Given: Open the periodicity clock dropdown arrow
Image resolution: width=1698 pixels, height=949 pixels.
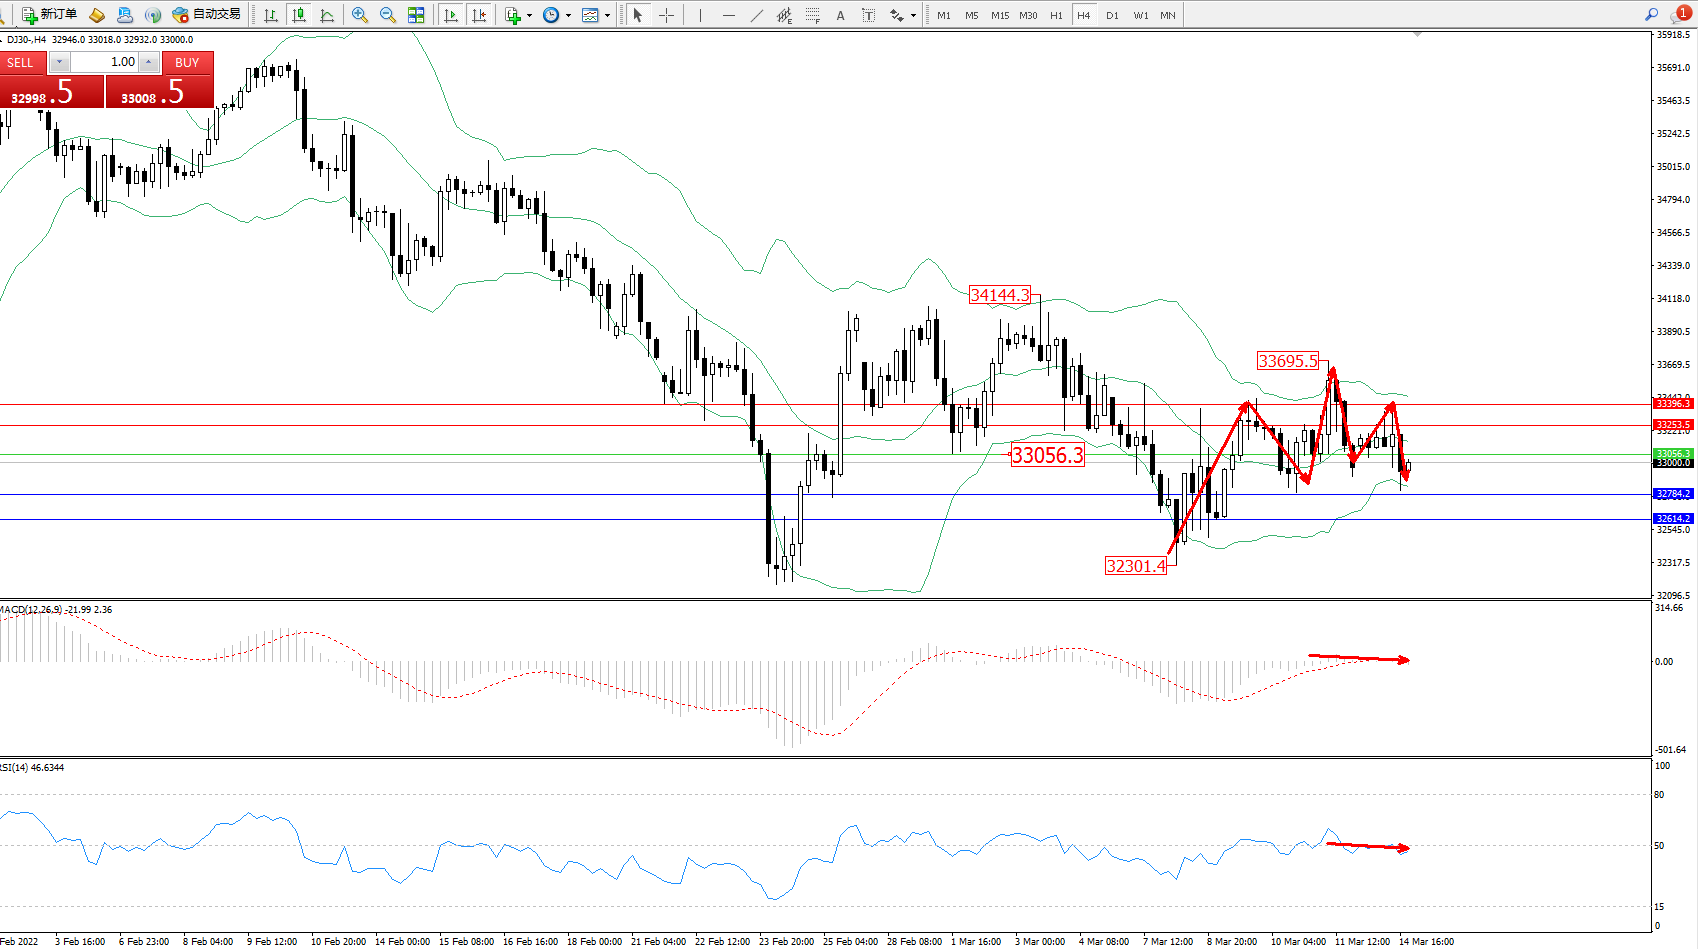Looking at the screenshot, I should pyautogui.click(x=568, y=15).
